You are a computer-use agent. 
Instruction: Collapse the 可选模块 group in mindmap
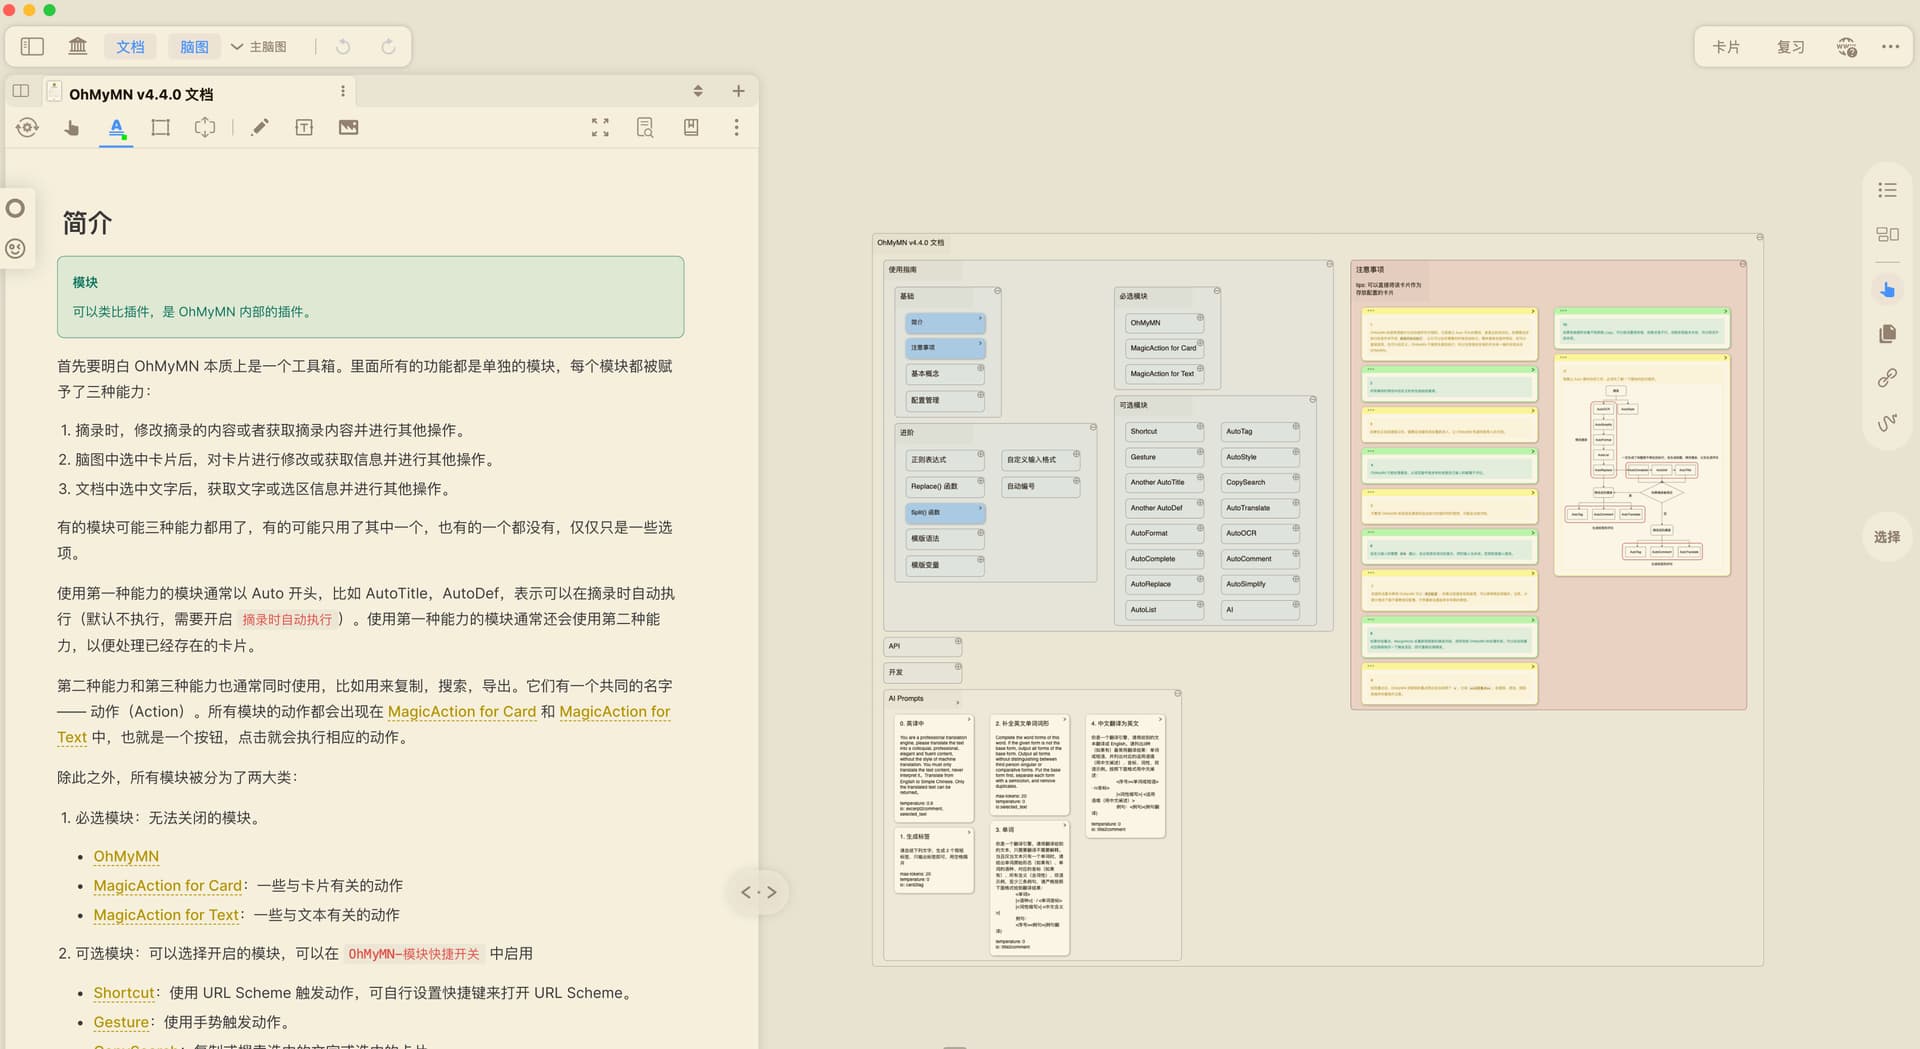[1313, 400]
